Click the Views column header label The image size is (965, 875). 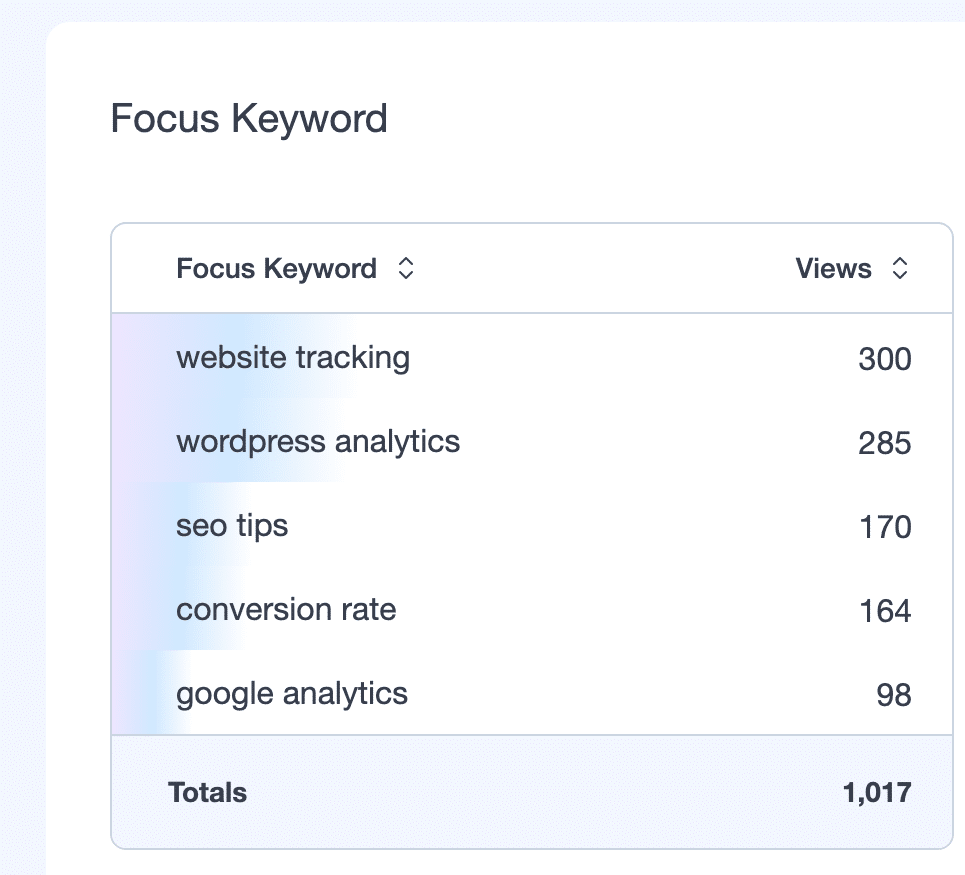point(833,268)
